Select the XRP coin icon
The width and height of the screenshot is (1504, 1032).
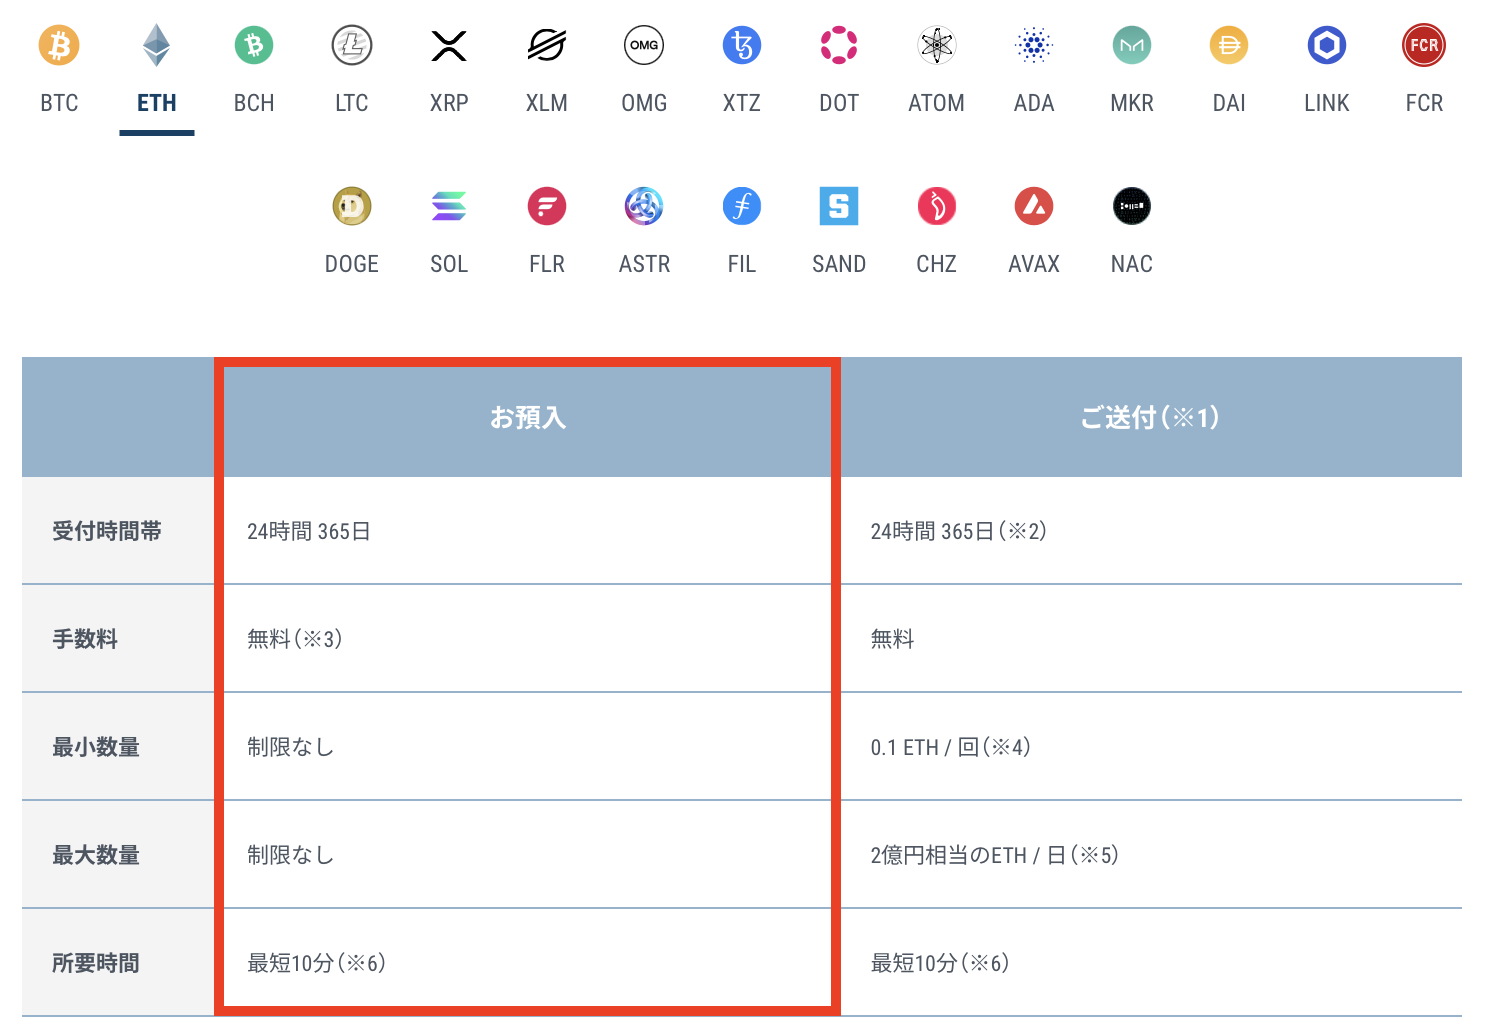pyautogui.click(x=449, y=45)
